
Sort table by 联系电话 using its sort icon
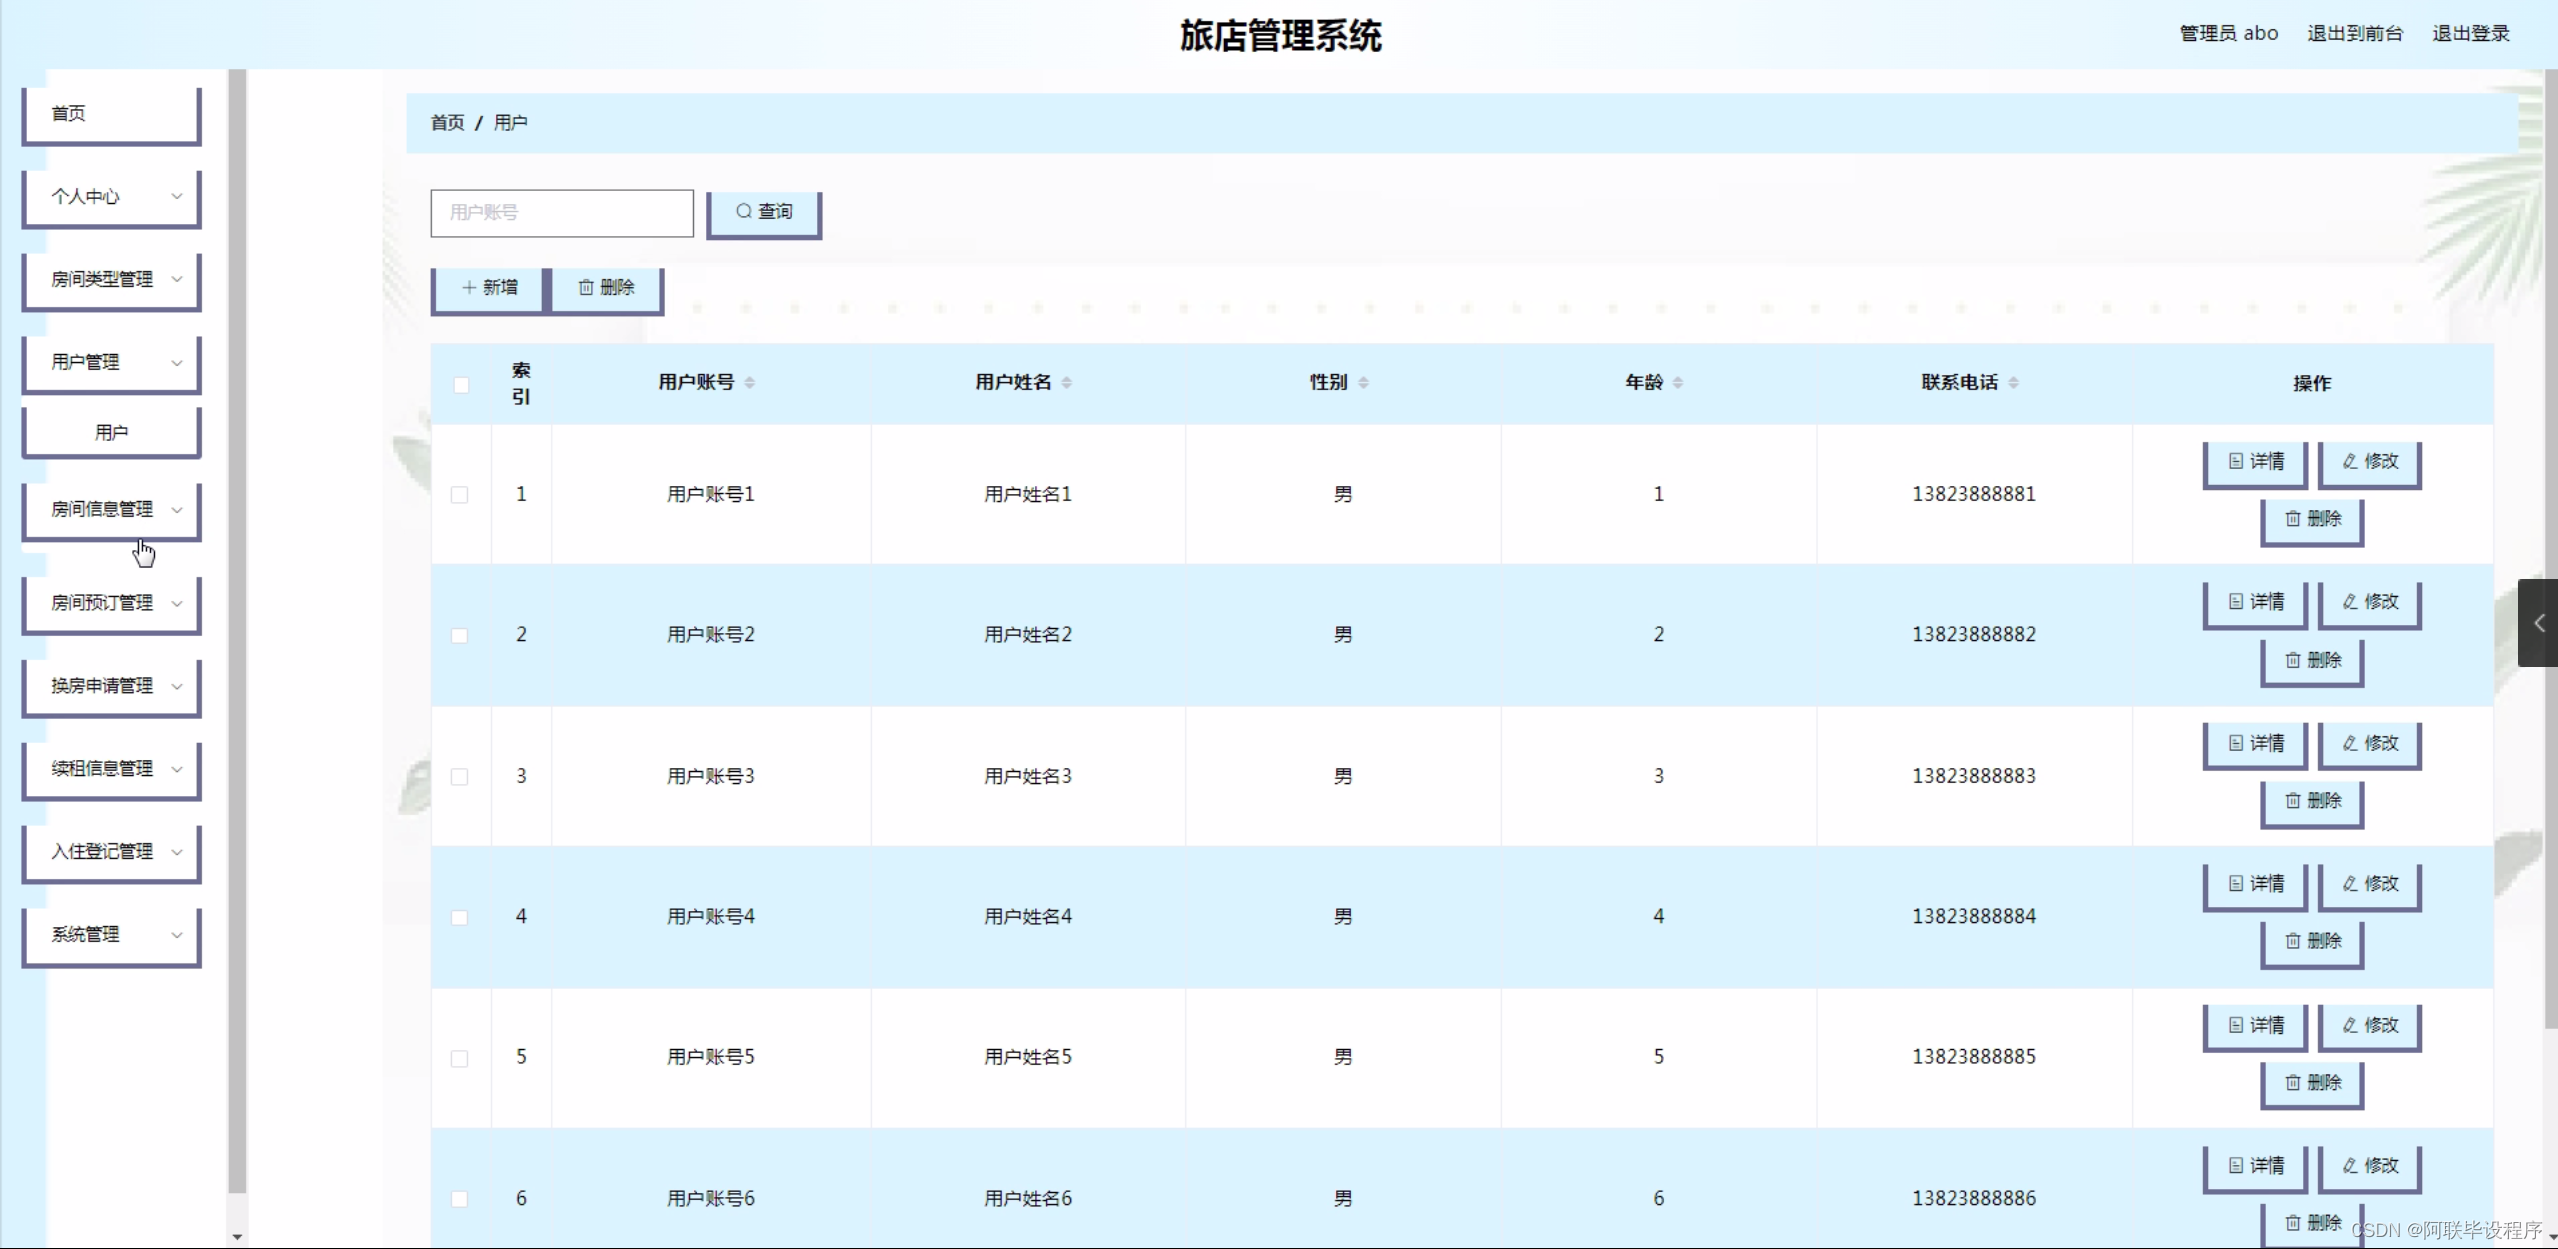coord(2011,381)
